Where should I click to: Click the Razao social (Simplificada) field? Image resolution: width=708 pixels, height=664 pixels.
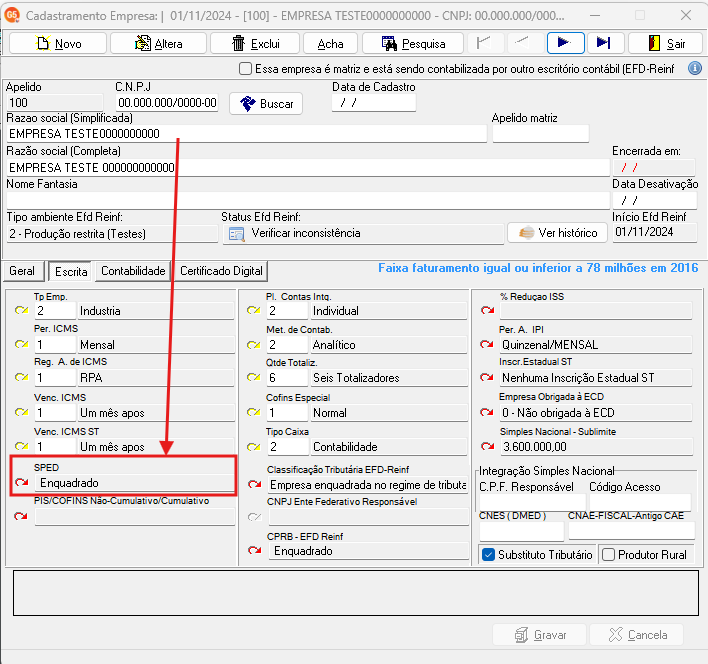pyautogui.click(x=247, y=134)
